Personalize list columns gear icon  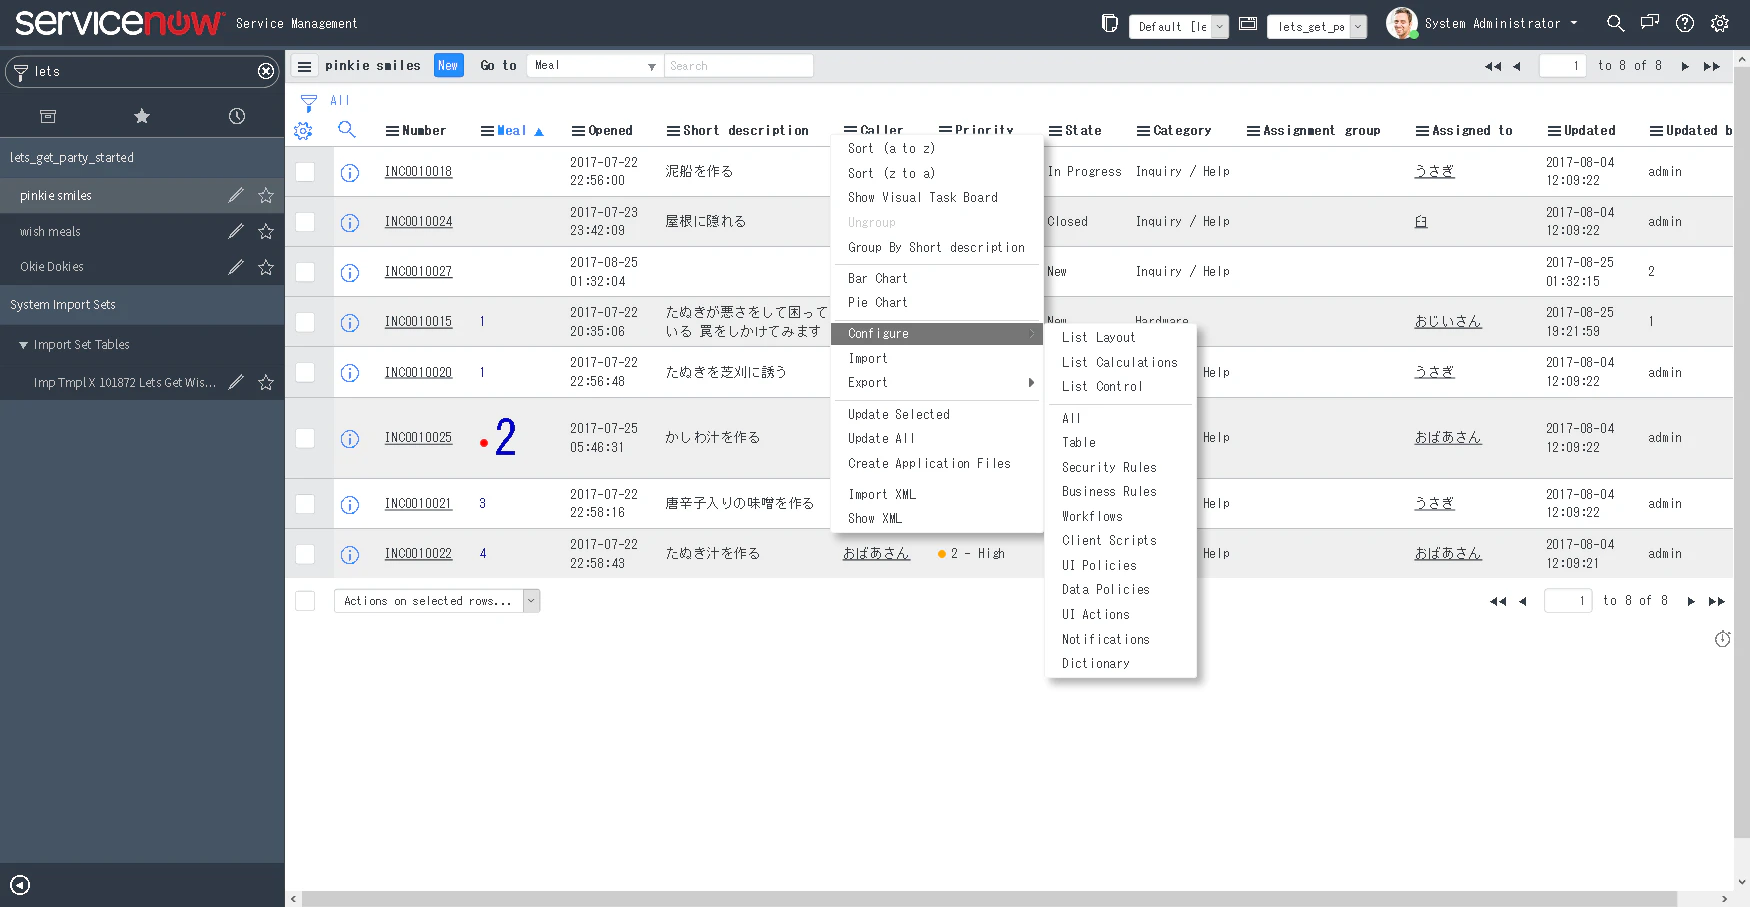point(303,130)
